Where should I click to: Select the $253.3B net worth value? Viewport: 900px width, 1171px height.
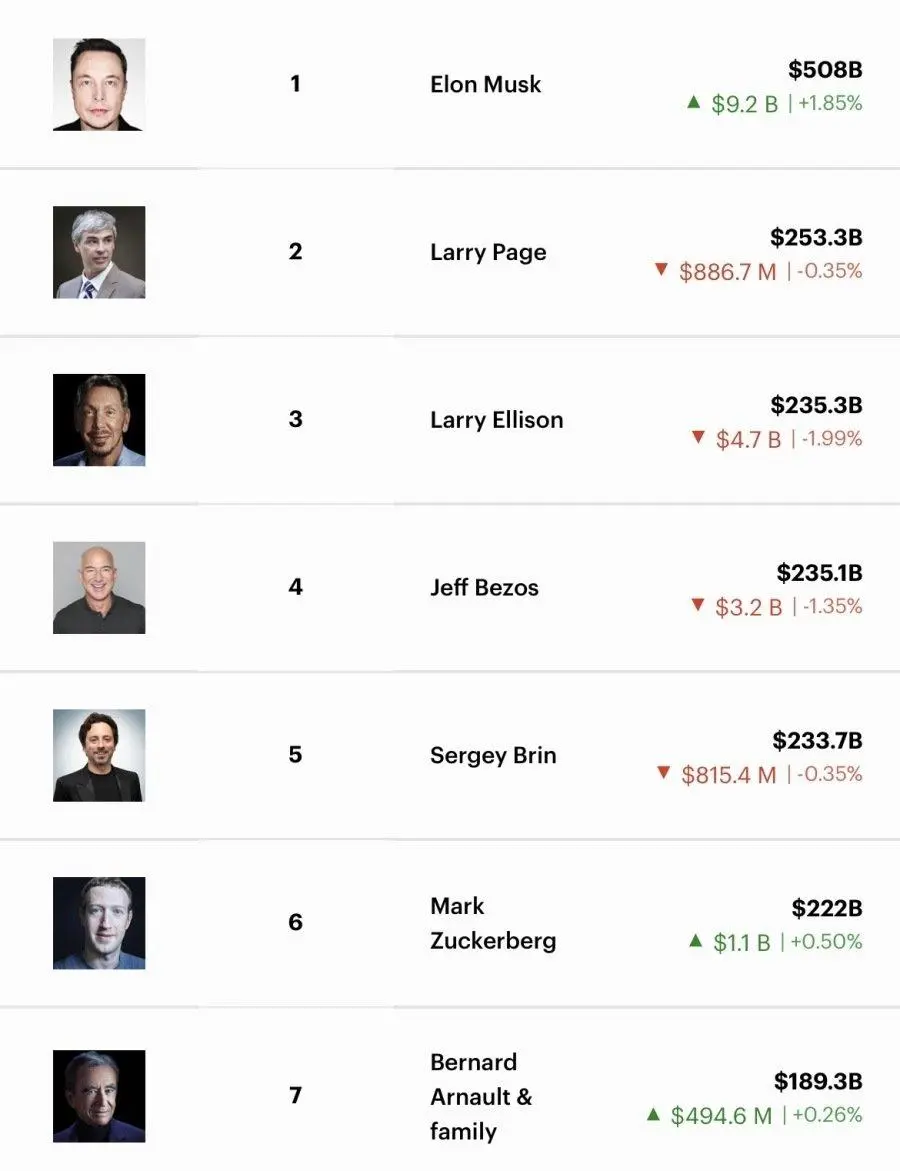[x=815, y=238]
